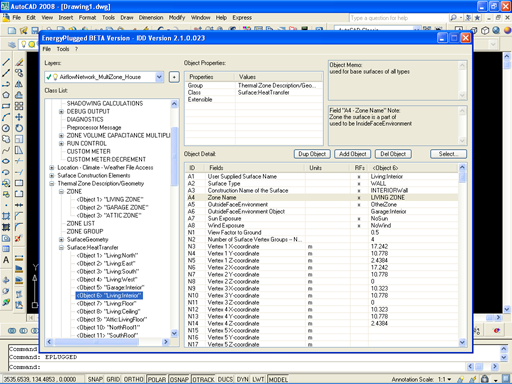This screenshot has height=384, width=512.
Task: Open the Layer Properties Manager icon
Action: click(12, 44)
